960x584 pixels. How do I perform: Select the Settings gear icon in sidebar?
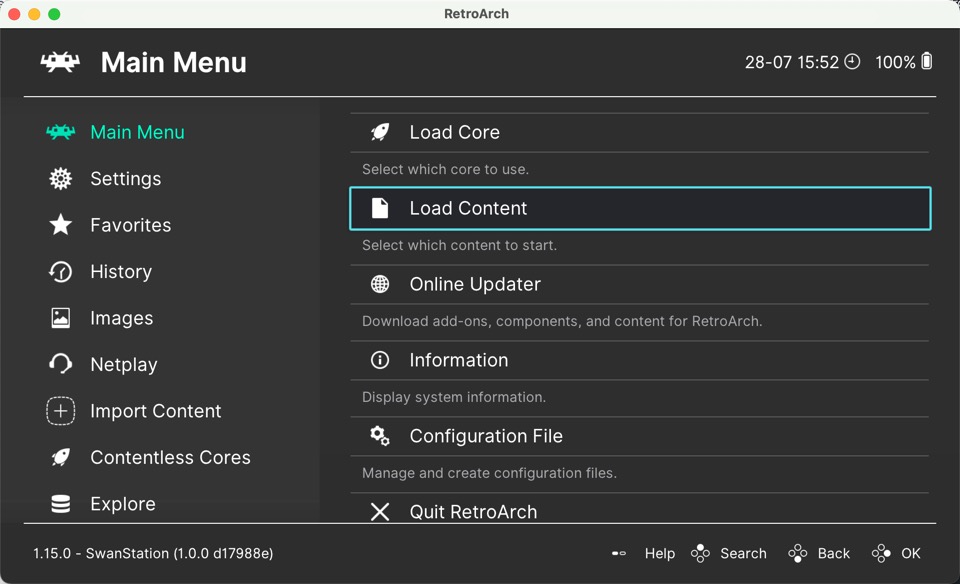[60, 178]
